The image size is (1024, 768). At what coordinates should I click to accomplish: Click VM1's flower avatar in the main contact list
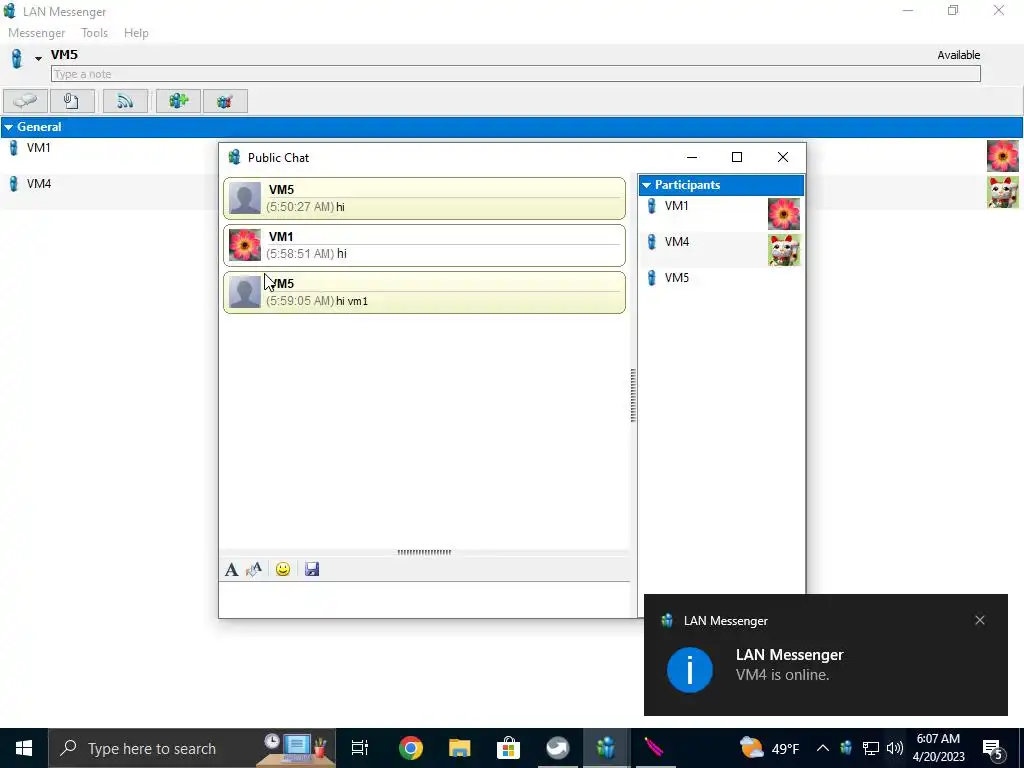(x=1002, y=156)
